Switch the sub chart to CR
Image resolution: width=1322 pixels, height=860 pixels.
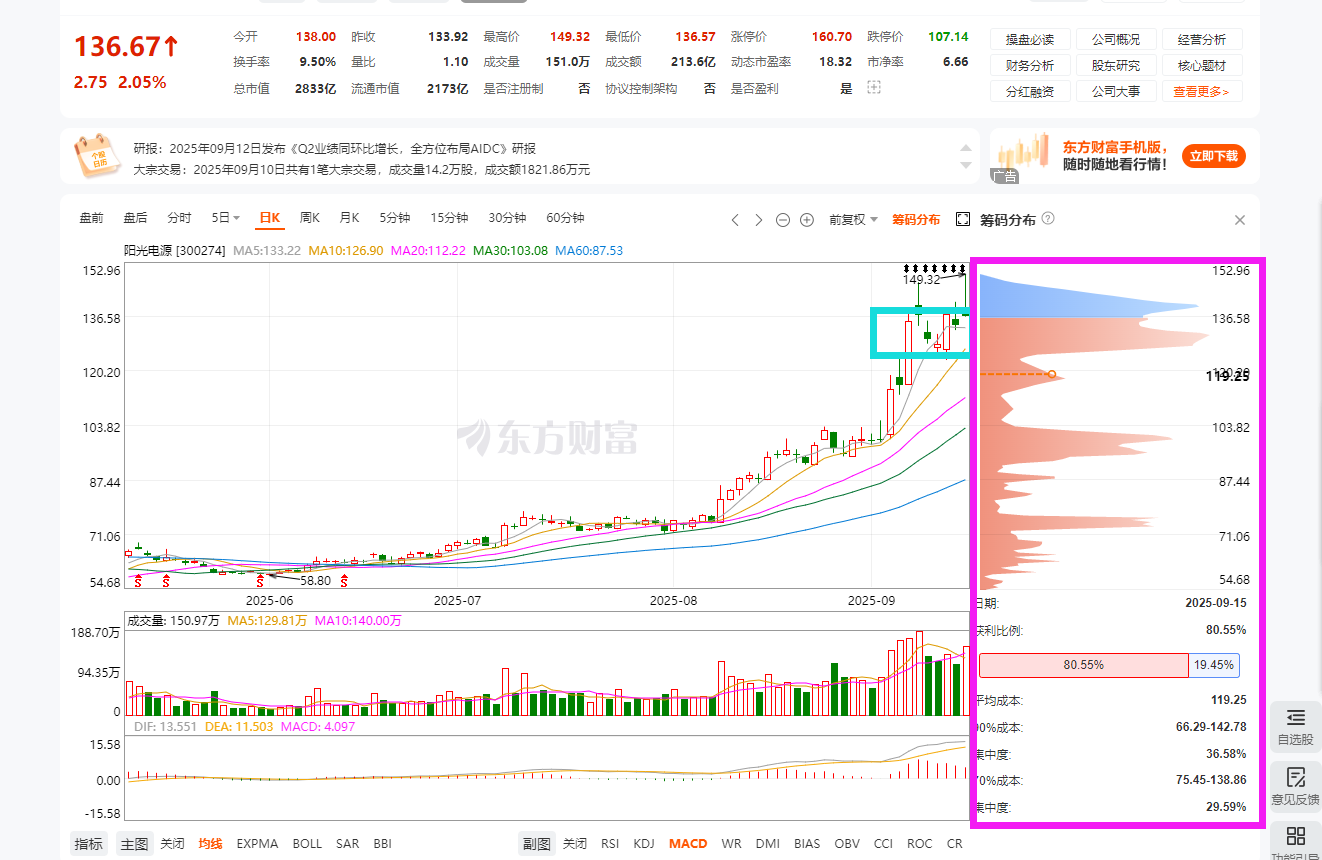[955, 844]
